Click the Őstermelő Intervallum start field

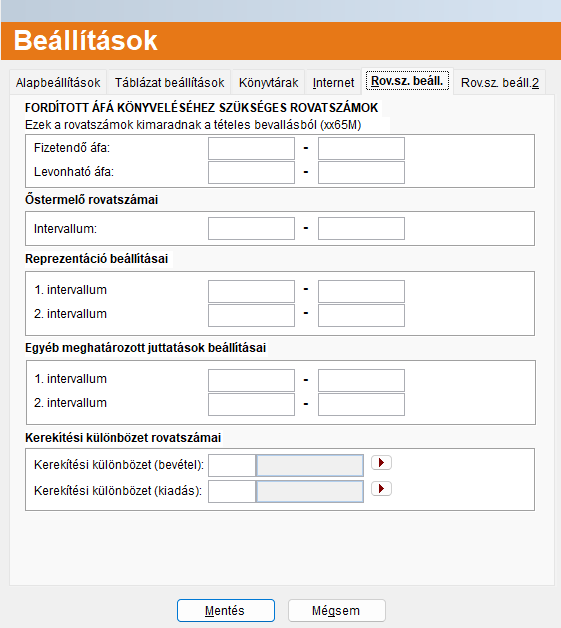point(251,229)
